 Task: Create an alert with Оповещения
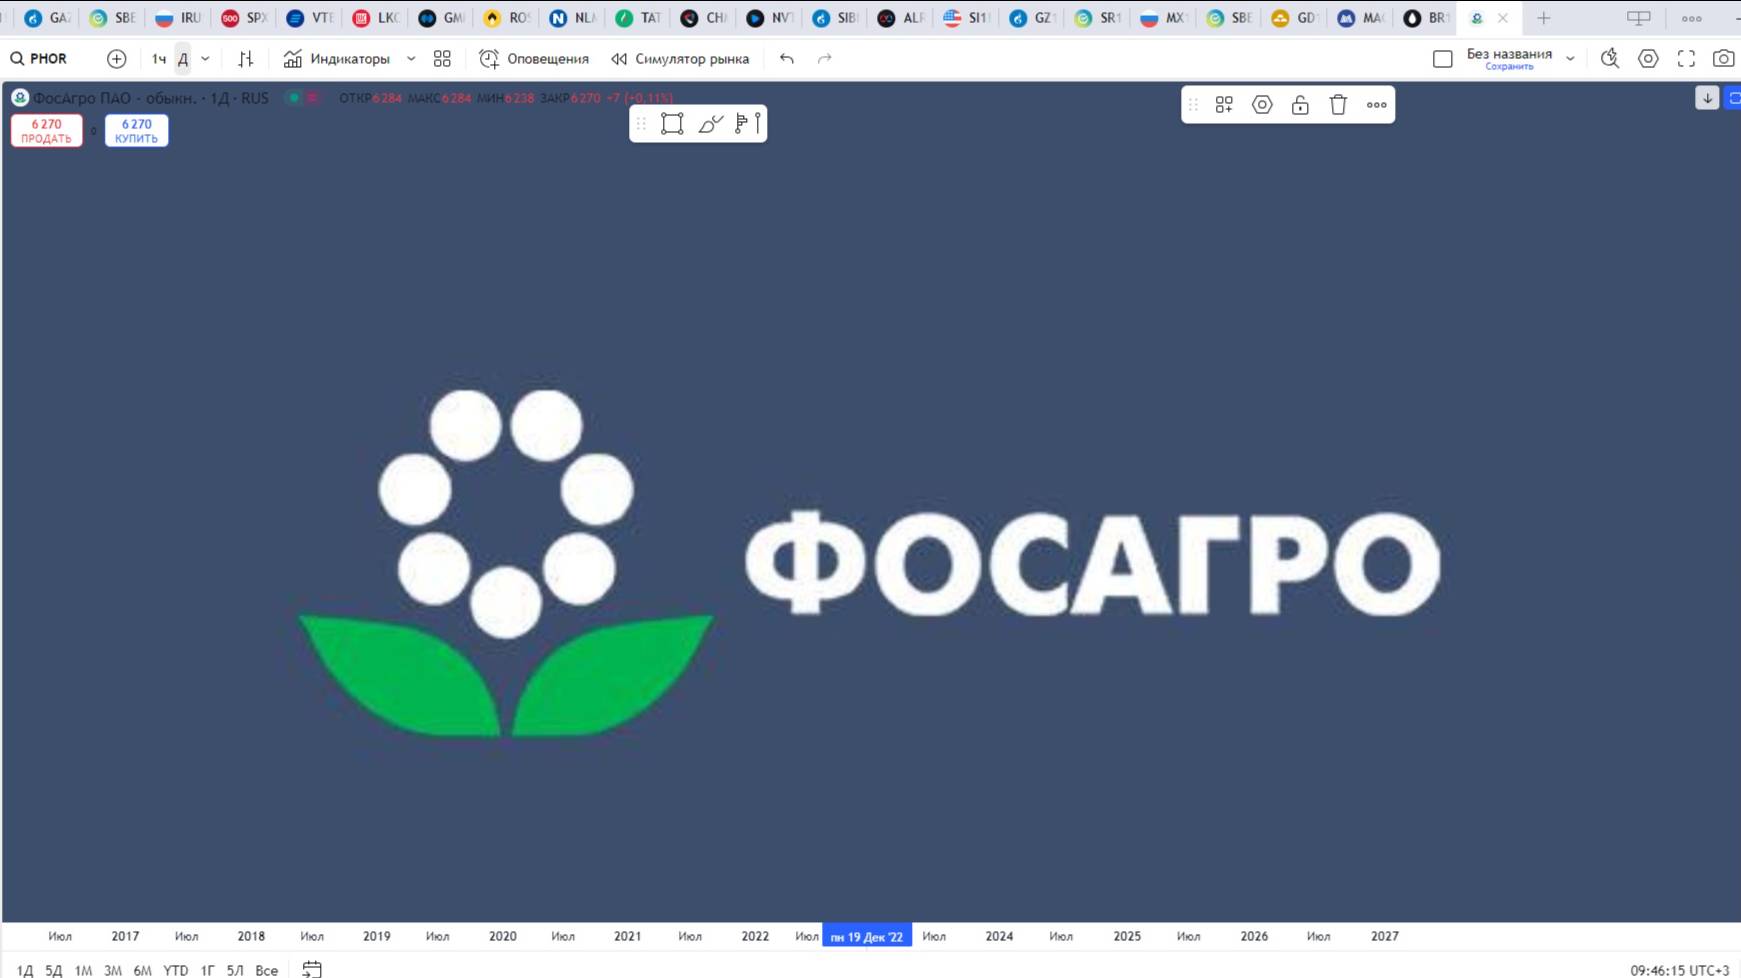click(x=534, y=59)
